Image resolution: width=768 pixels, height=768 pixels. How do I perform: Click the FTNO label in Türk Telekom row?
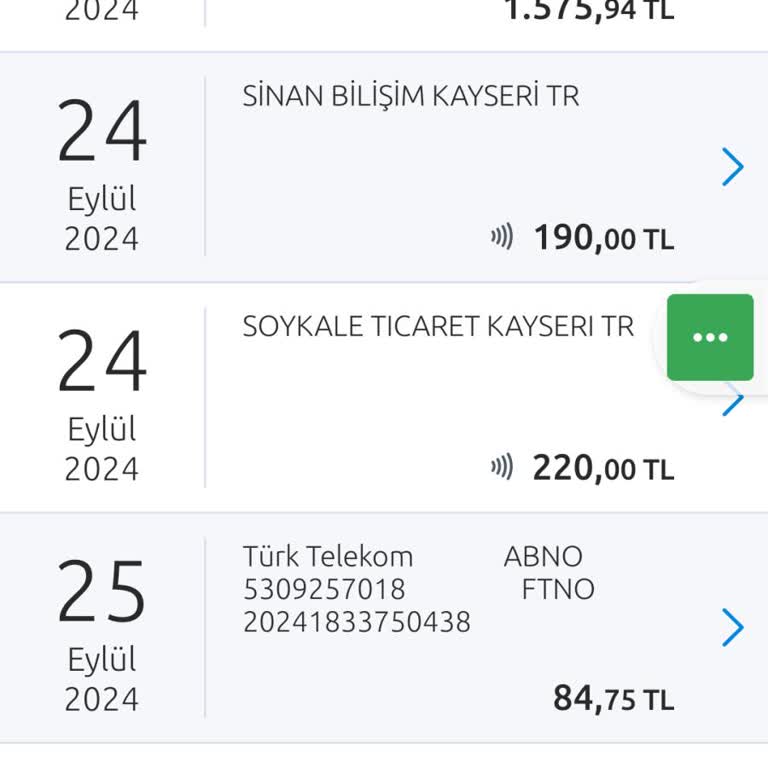point(558,589)
